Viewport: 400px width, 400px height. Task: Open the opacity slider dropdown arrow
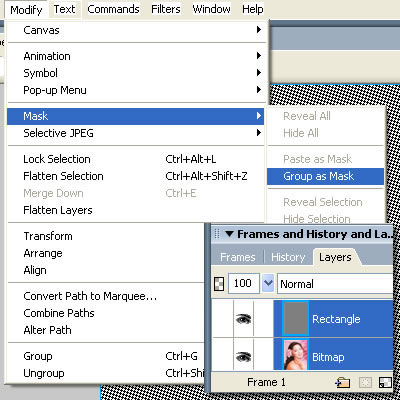(268, 284)
